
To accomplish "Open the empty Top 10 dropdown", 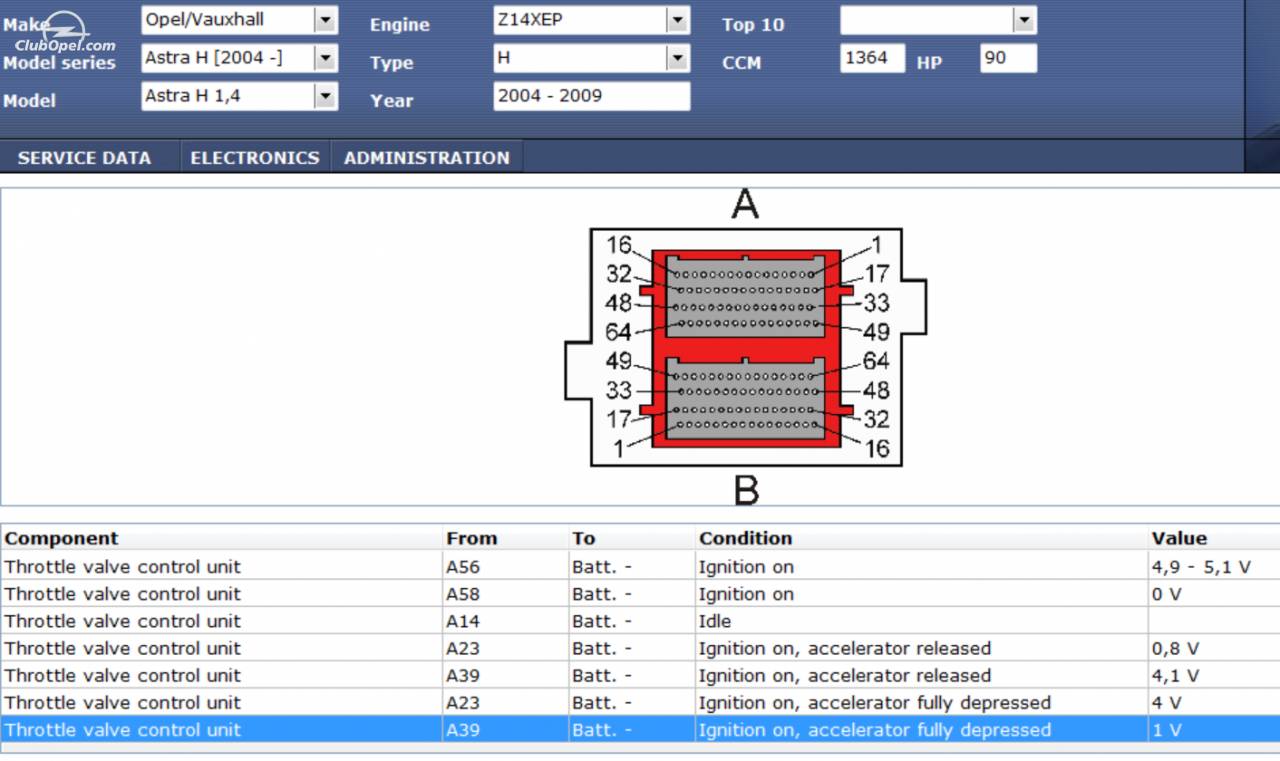I will click(938, 20).
